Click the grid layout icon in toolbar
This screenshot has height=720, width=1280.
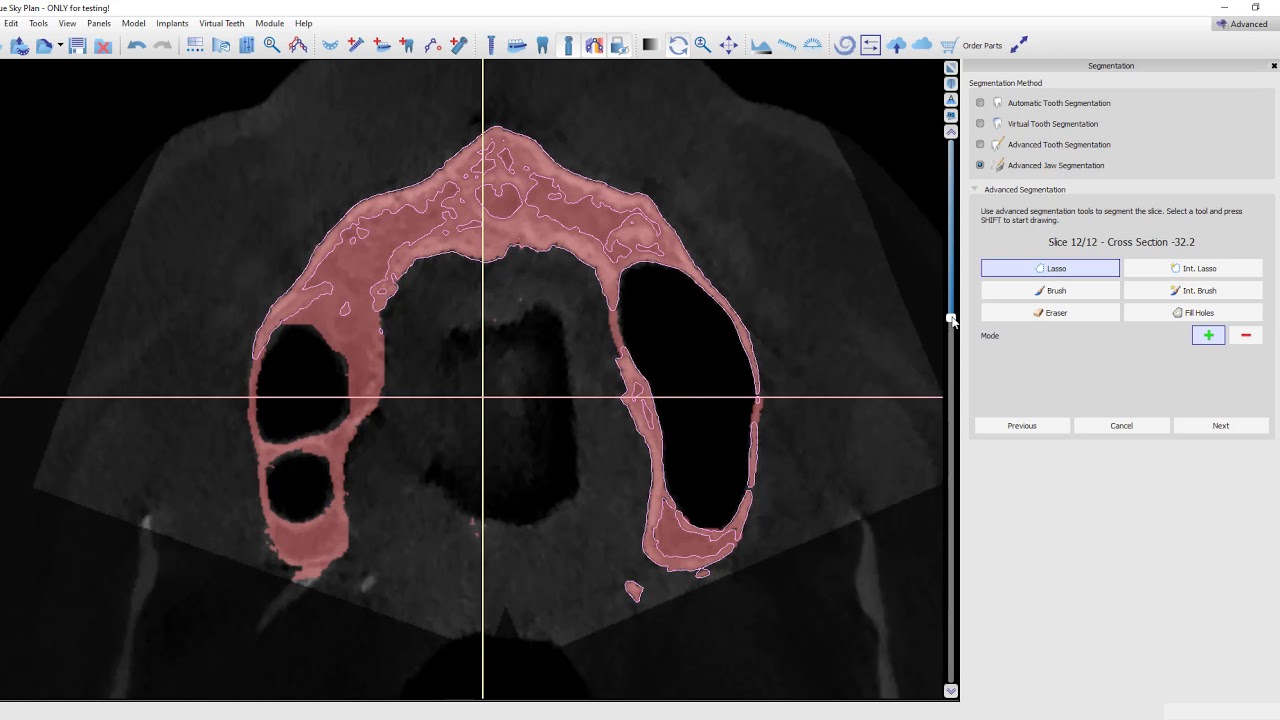(x=195, y=45)
